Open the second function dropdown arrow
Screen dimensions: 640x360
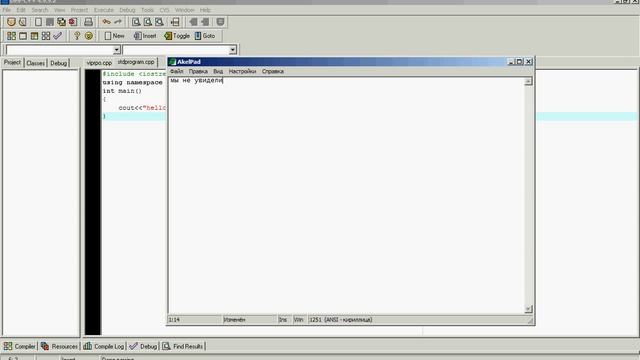point(232,50)
